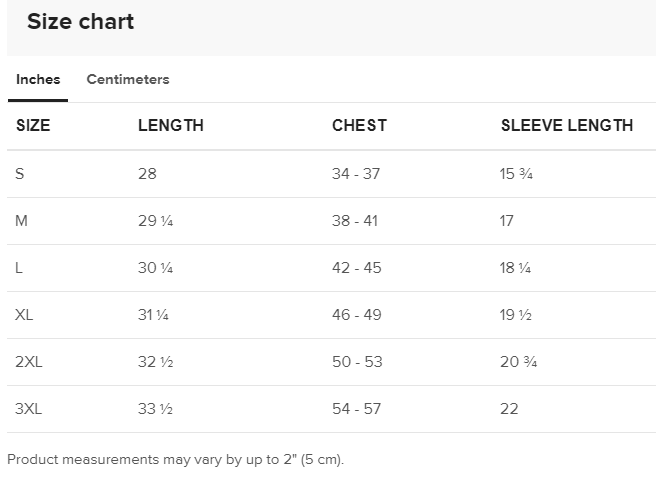Image resolution: width=656 pixels, height=487 pixels.
Task: Click the Size chart heading
Action: 80,22
